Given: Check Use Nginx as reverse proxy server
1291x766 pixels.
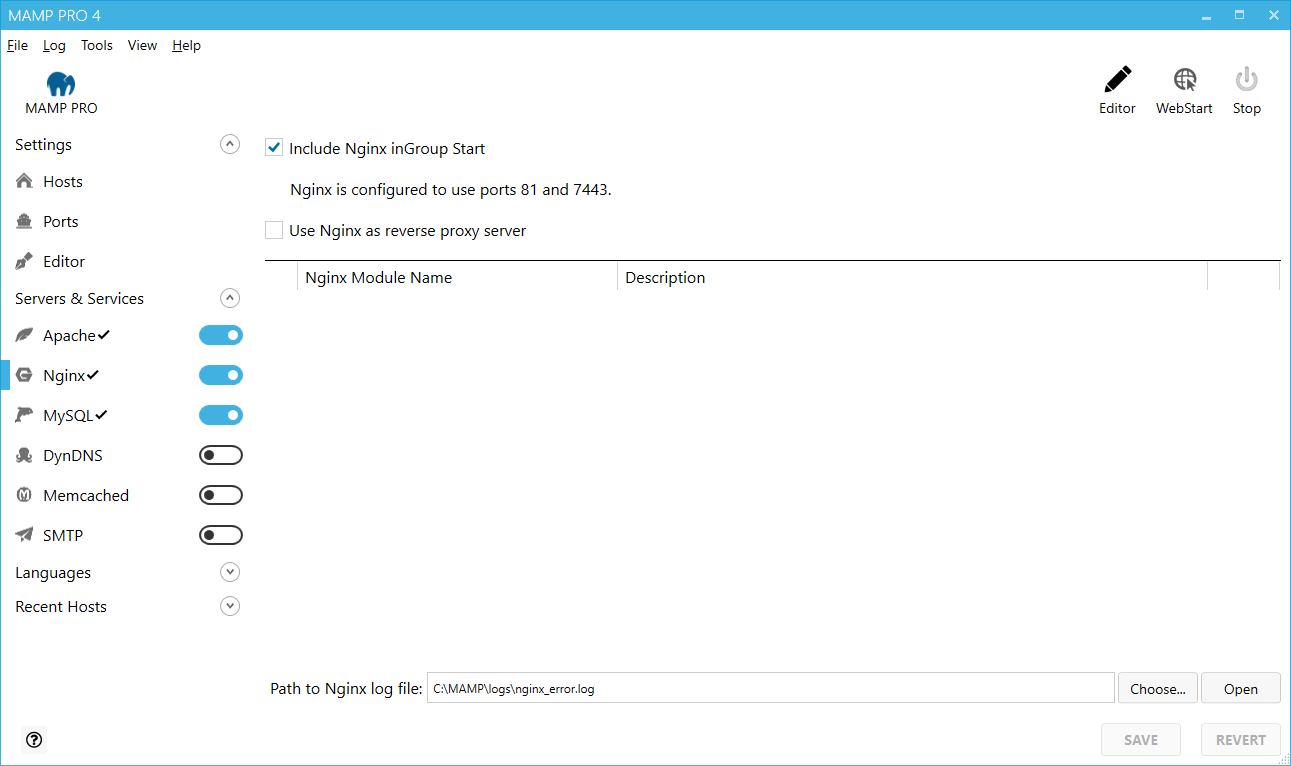Looking at the screenshot, I should (274, 230).
